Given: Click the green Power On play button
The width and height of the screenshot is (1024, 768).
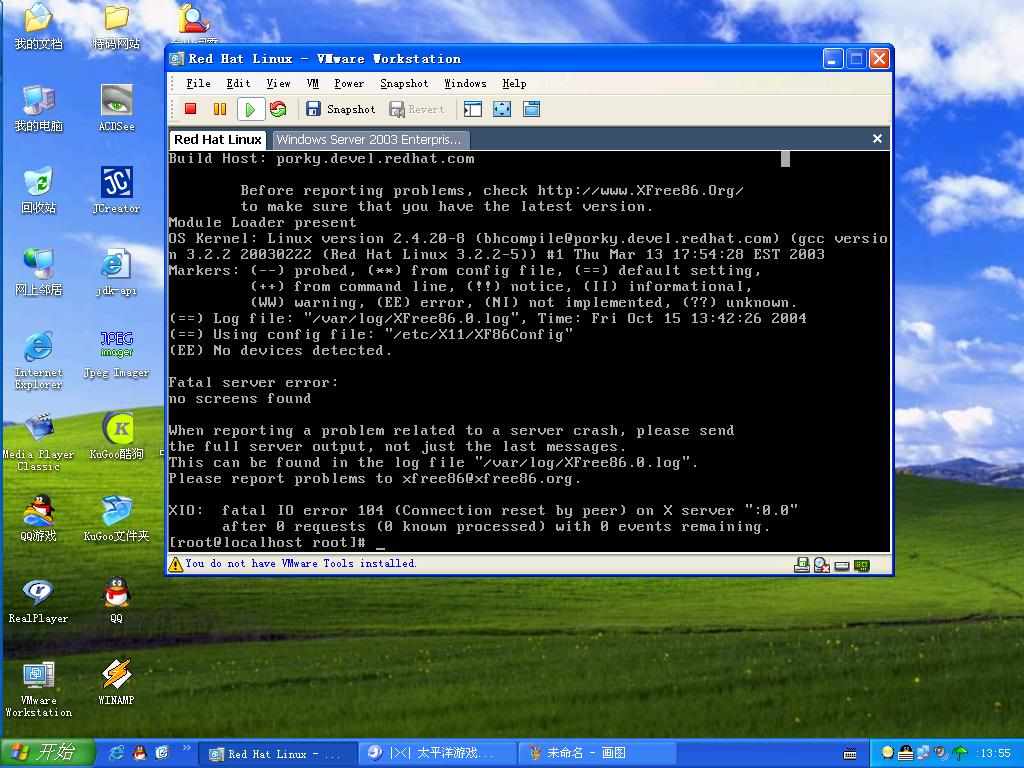Looking at the screenshot, I should point(250,109).
